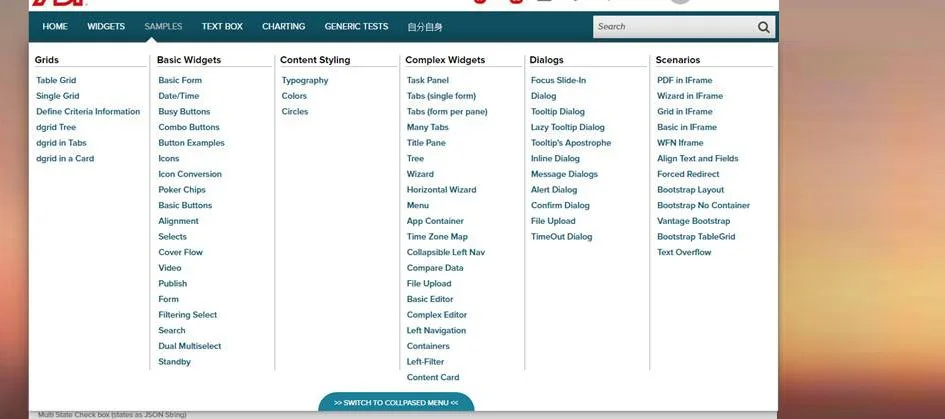Screen dimensions: 945x419
Task: Open the Colors styling page
Action: point(294,96)
